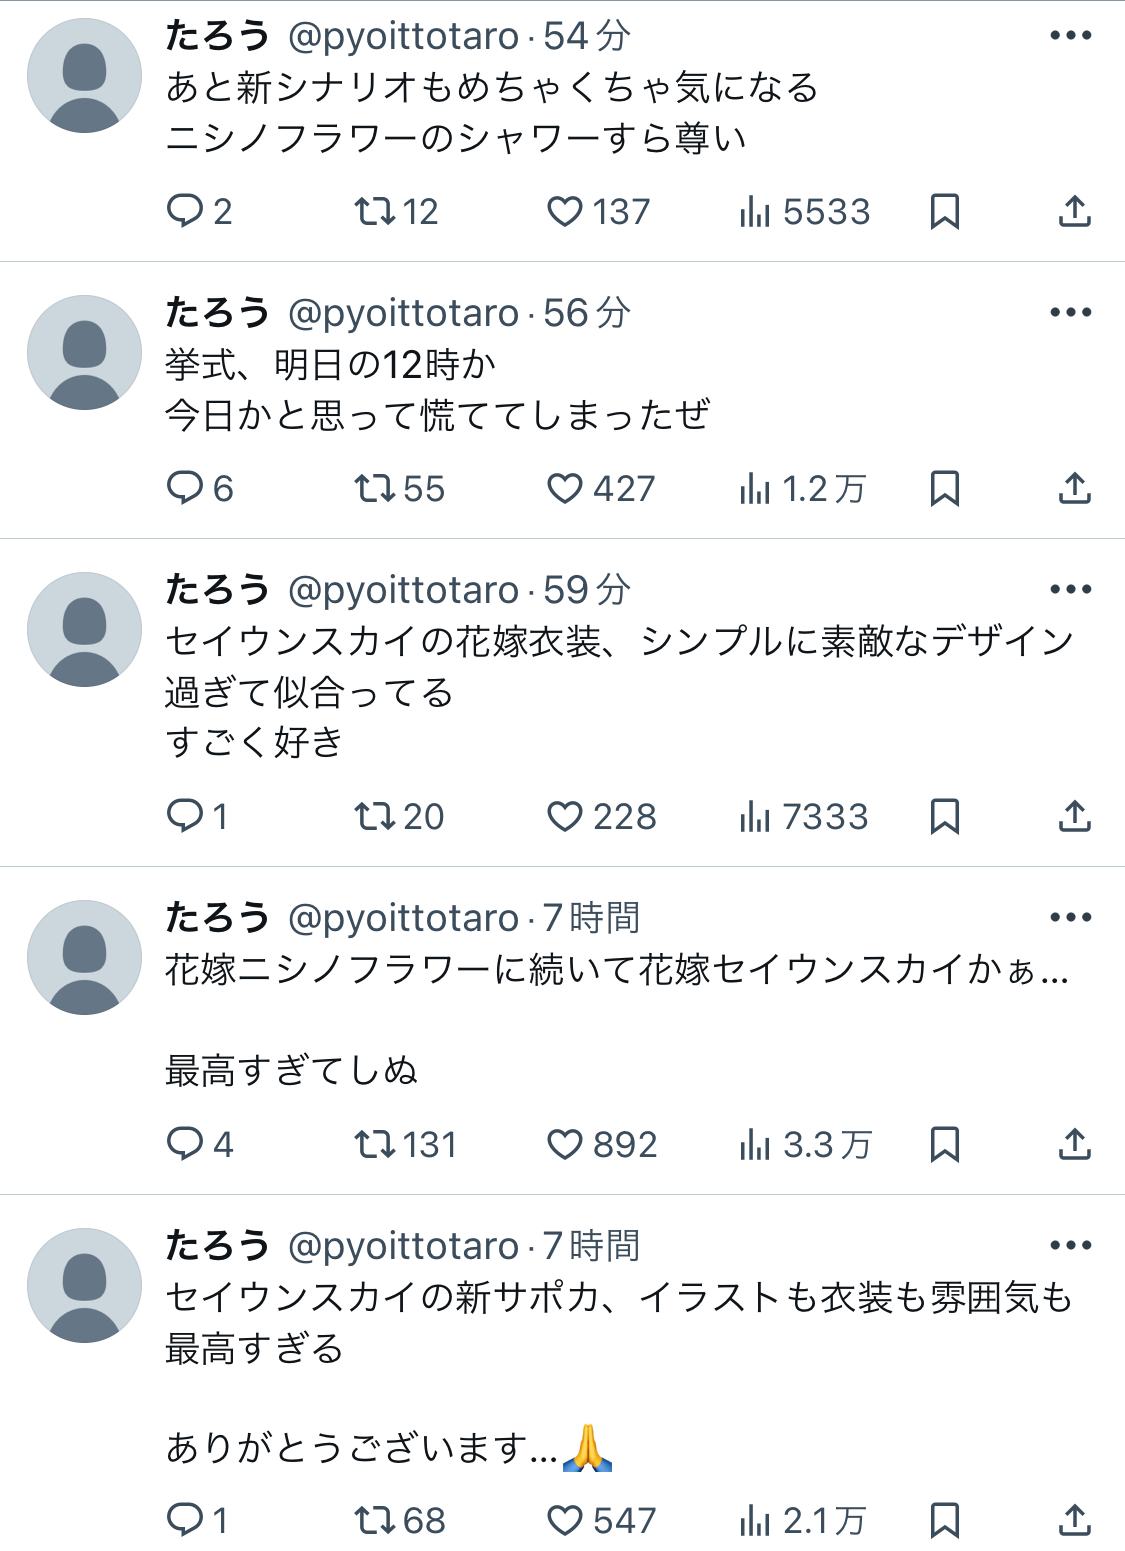1125x1551 pixels.
Task: Share the 56分 tweet
Action: (x=1074, y=489)
